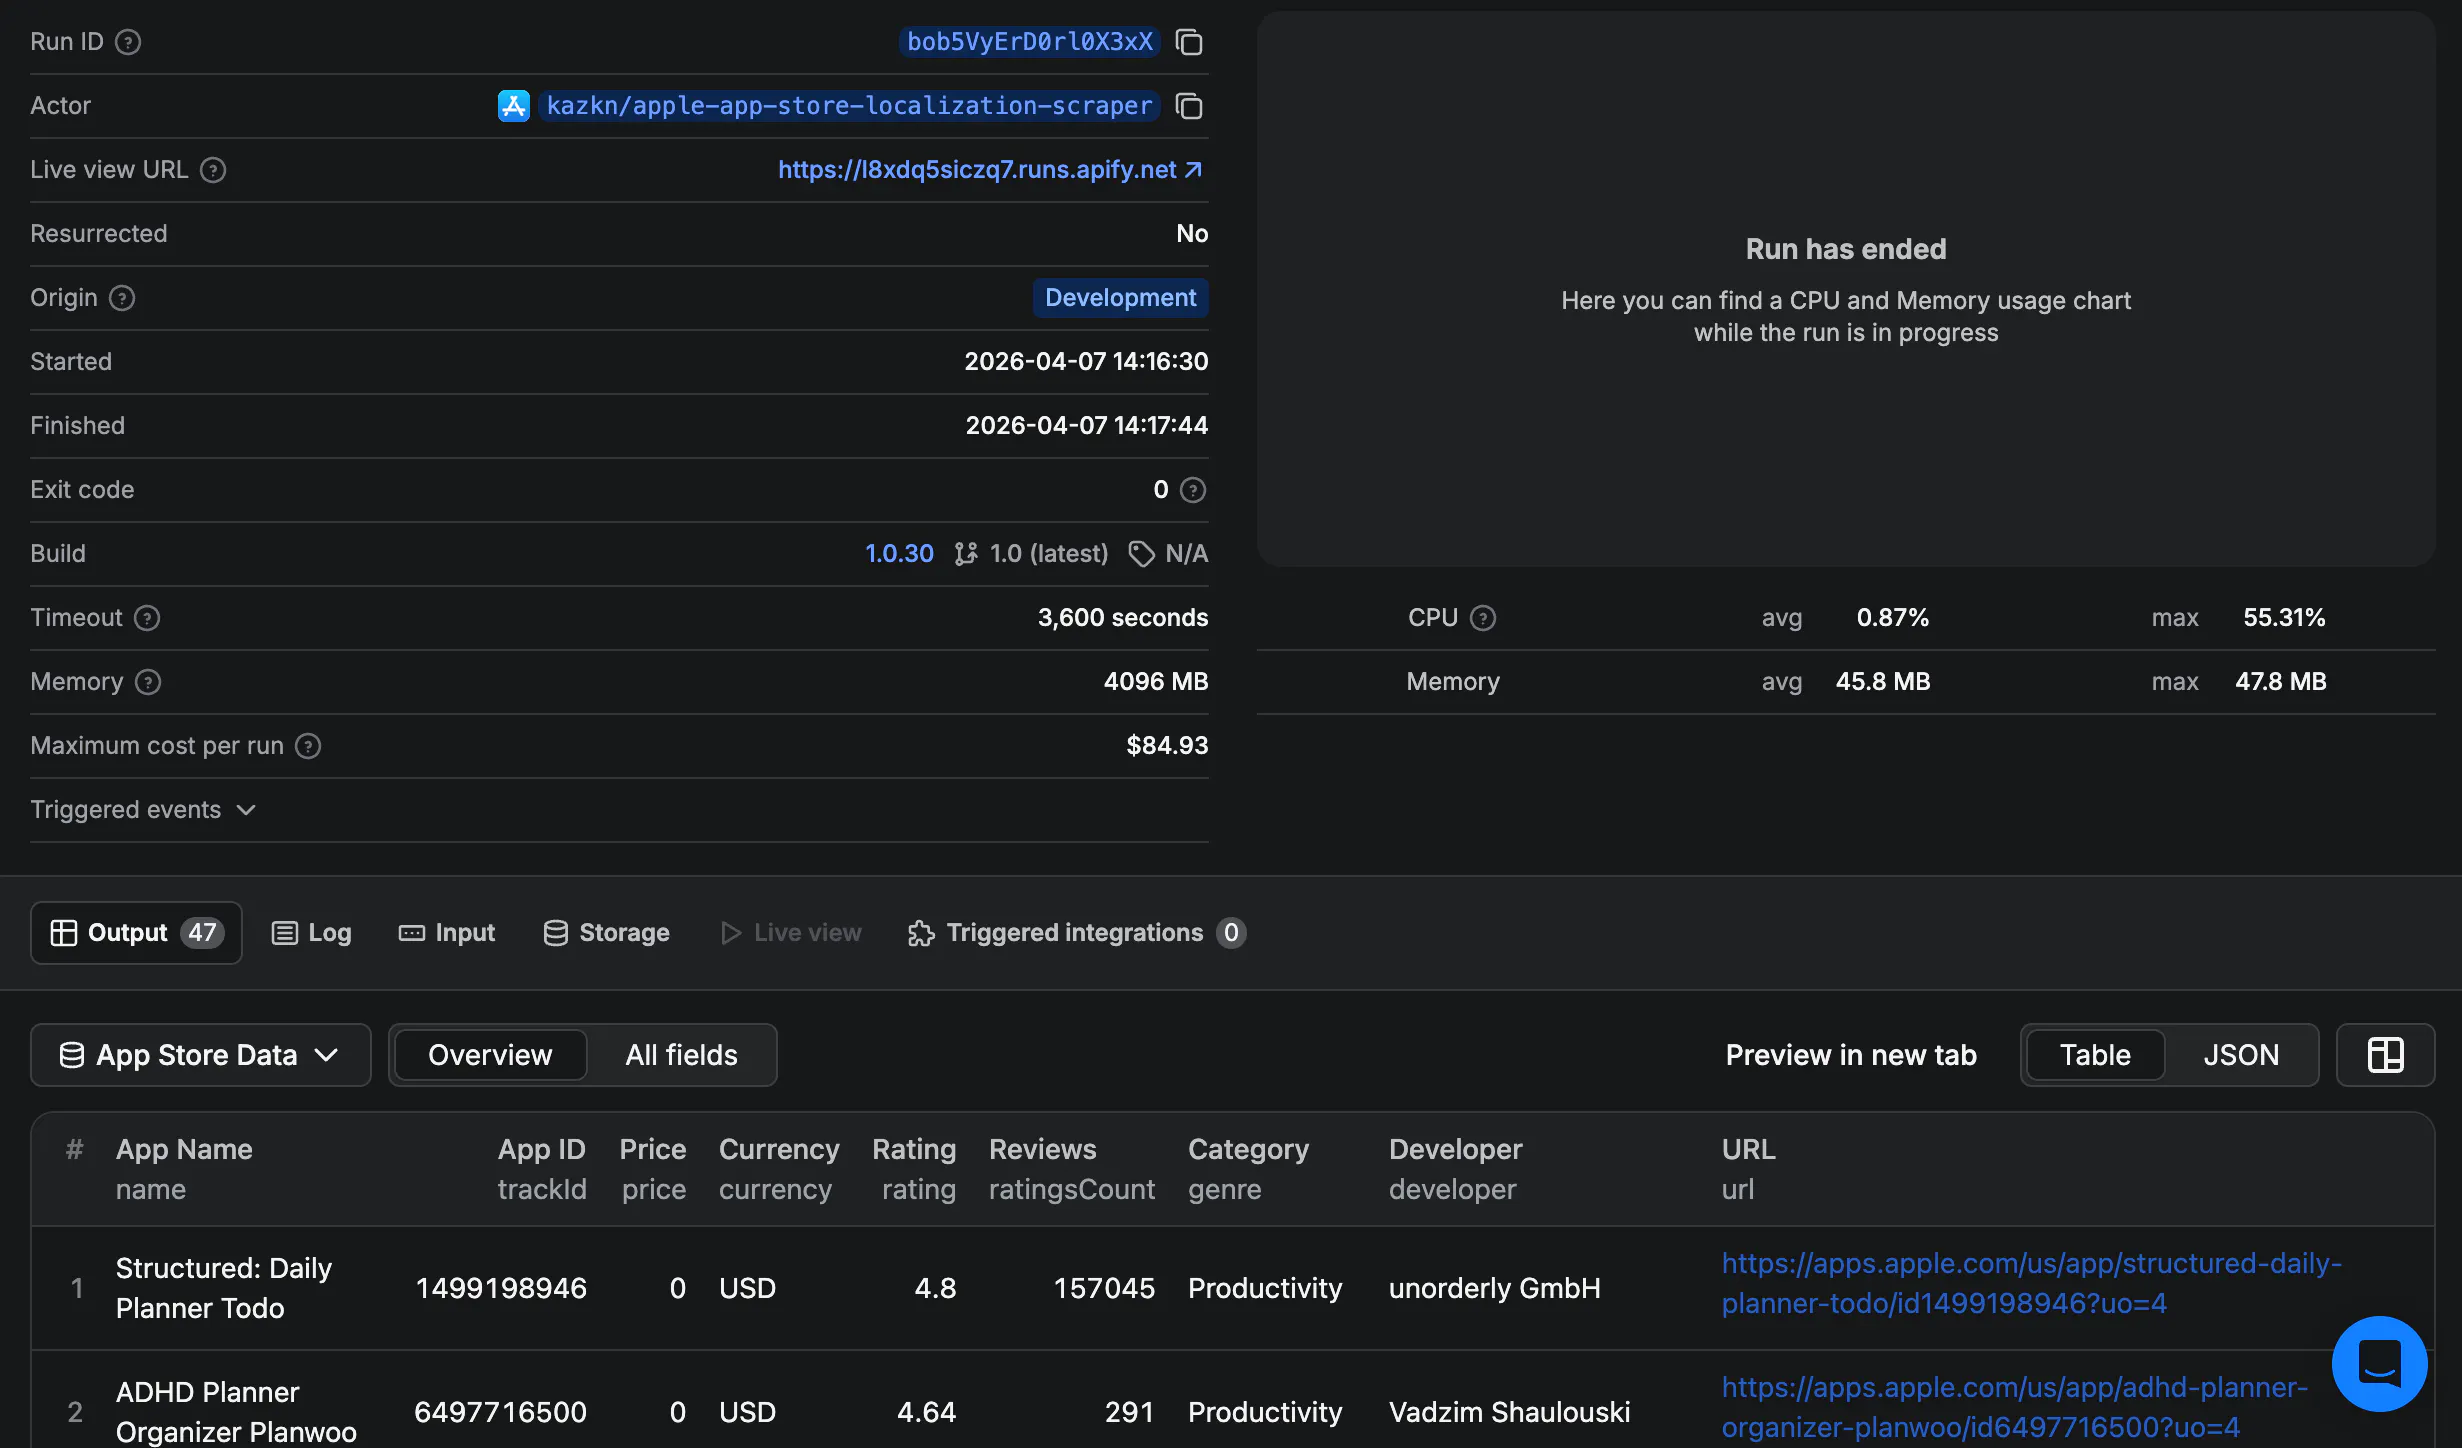The width and height of the screenshot is (2462, 1448).
Task: Open the Input tab
Action: tap(447, 933)
